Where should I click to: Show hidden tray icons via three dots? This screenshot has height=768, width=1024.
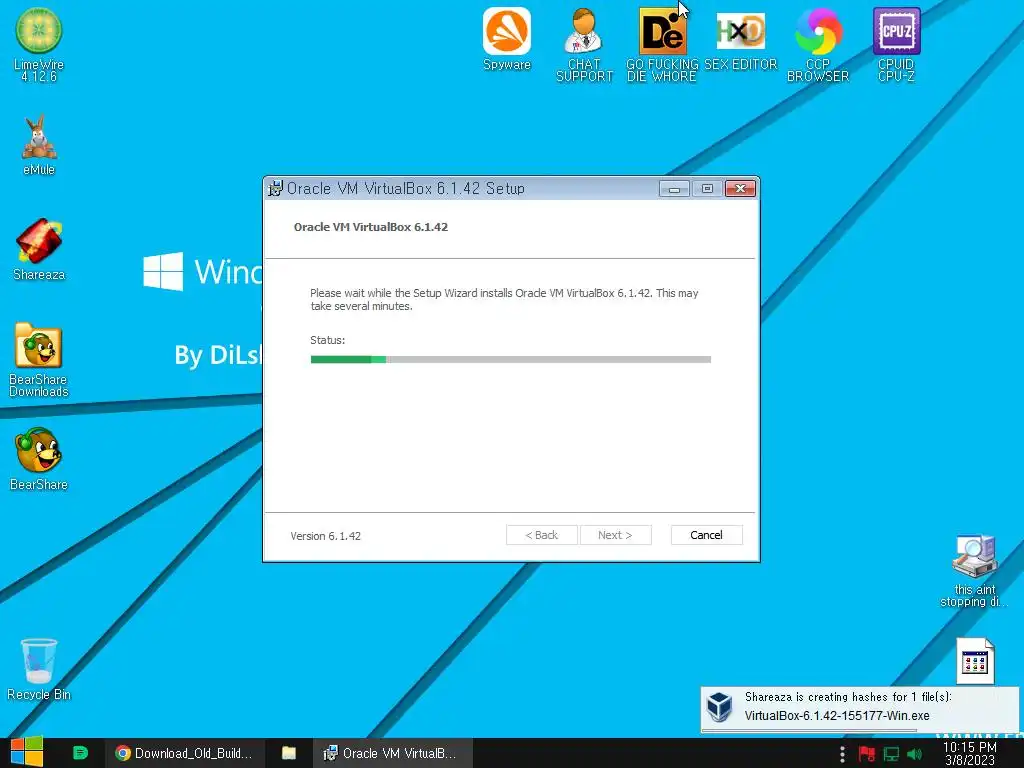click(x=842, y=754)
